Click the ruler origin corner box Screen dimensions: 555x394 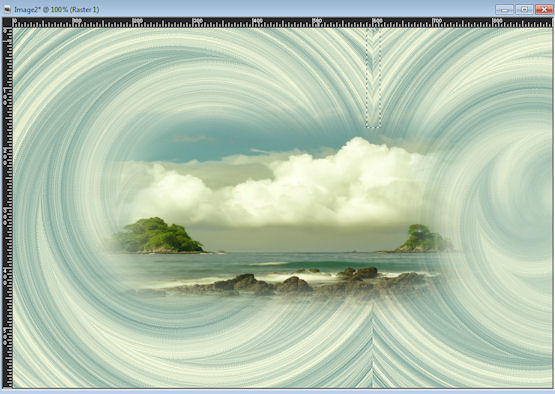[x=7, y=23]
